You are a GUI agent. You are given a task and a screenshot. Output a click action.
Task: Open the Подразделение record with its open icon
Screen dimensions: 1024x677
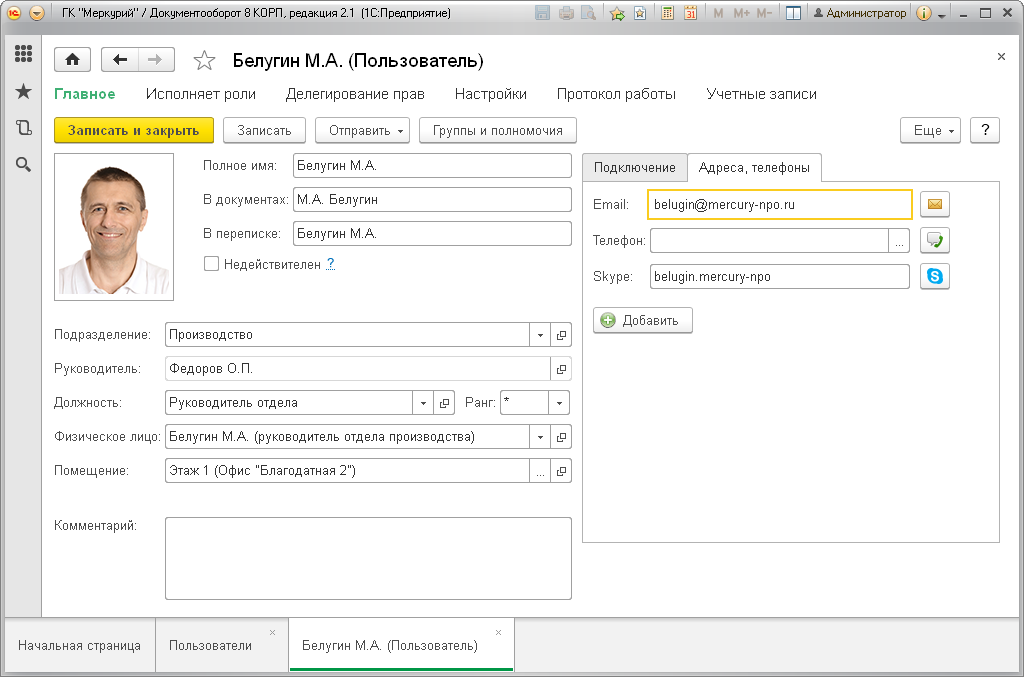pyautogui.click(x=561, y=335)
